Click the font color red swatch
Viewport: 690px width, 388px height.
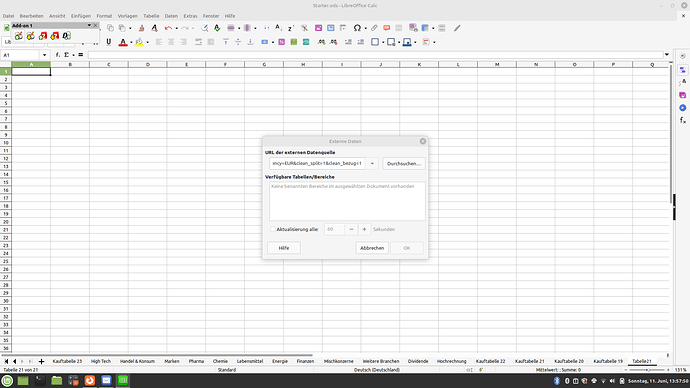pos(123,42)
